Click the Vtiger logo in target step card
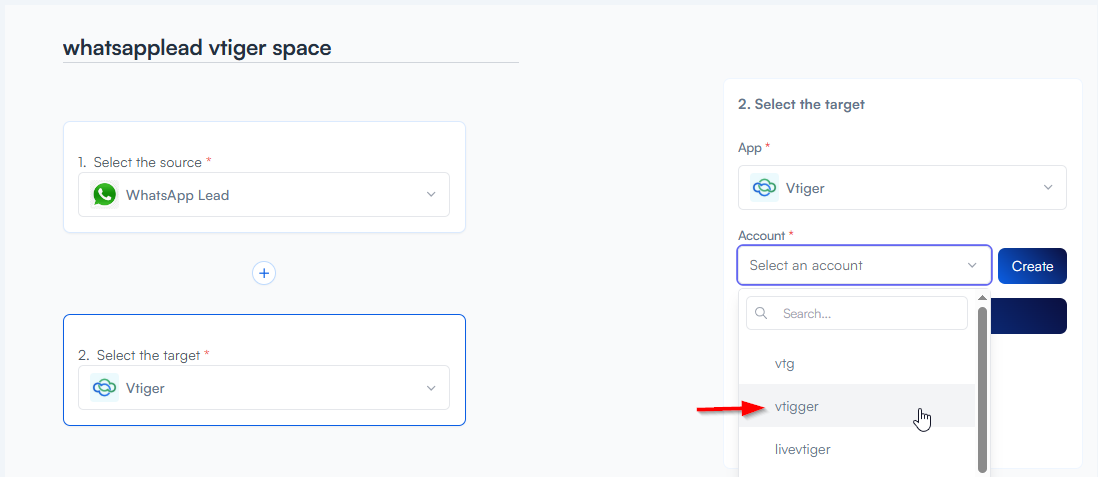This screenshot has height=477, width=1098. pyautogui.click(x=105, y=388)
